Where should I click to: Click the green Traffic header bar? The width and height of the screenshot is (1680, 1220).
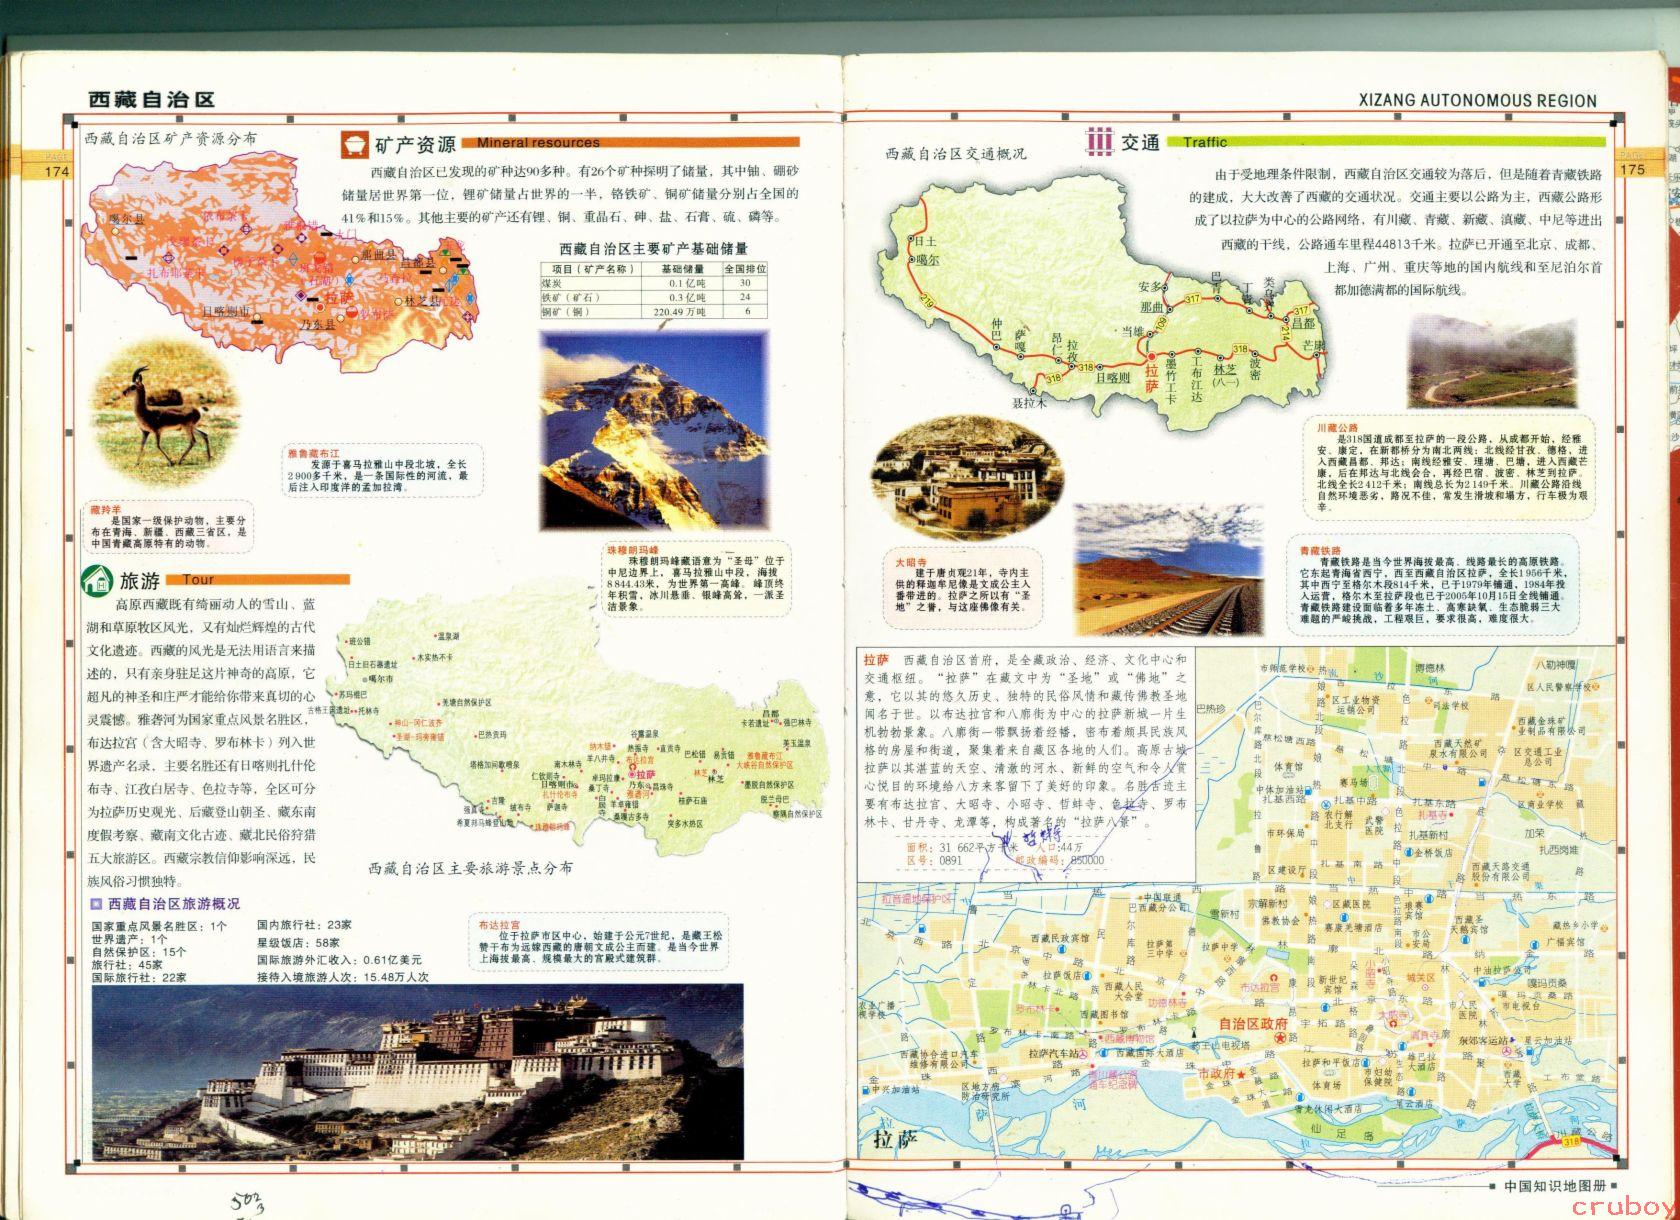tap(1388, 142)
